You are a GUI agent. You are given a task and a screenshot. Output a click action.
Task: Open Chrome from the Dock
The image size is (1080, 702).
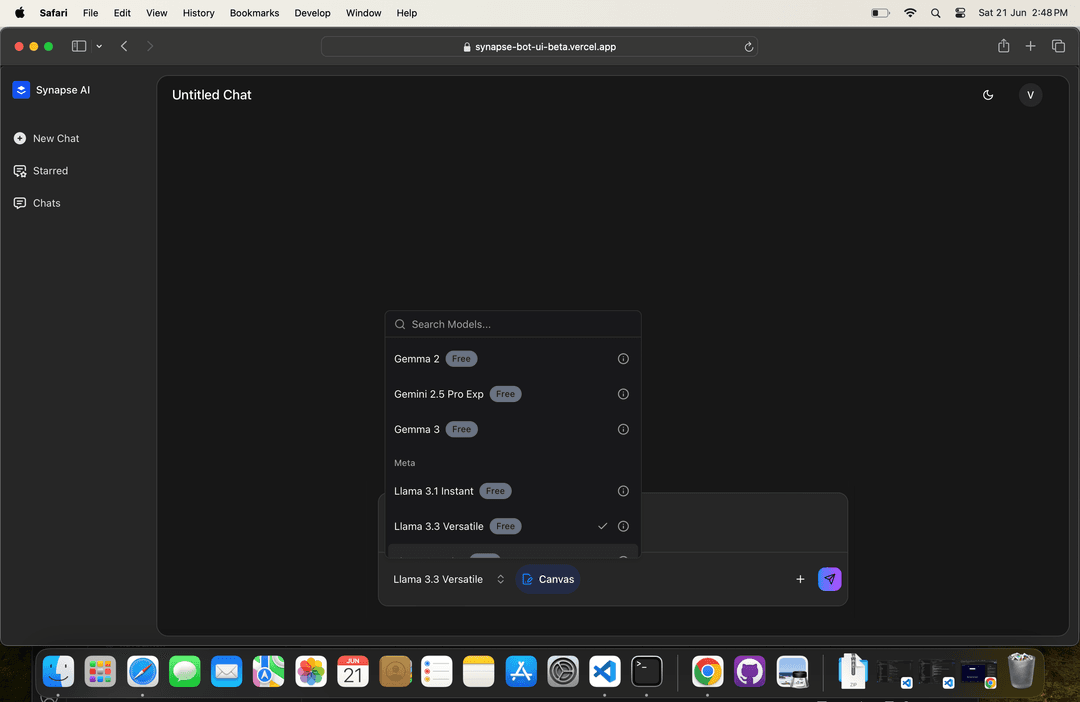(707, 671)
